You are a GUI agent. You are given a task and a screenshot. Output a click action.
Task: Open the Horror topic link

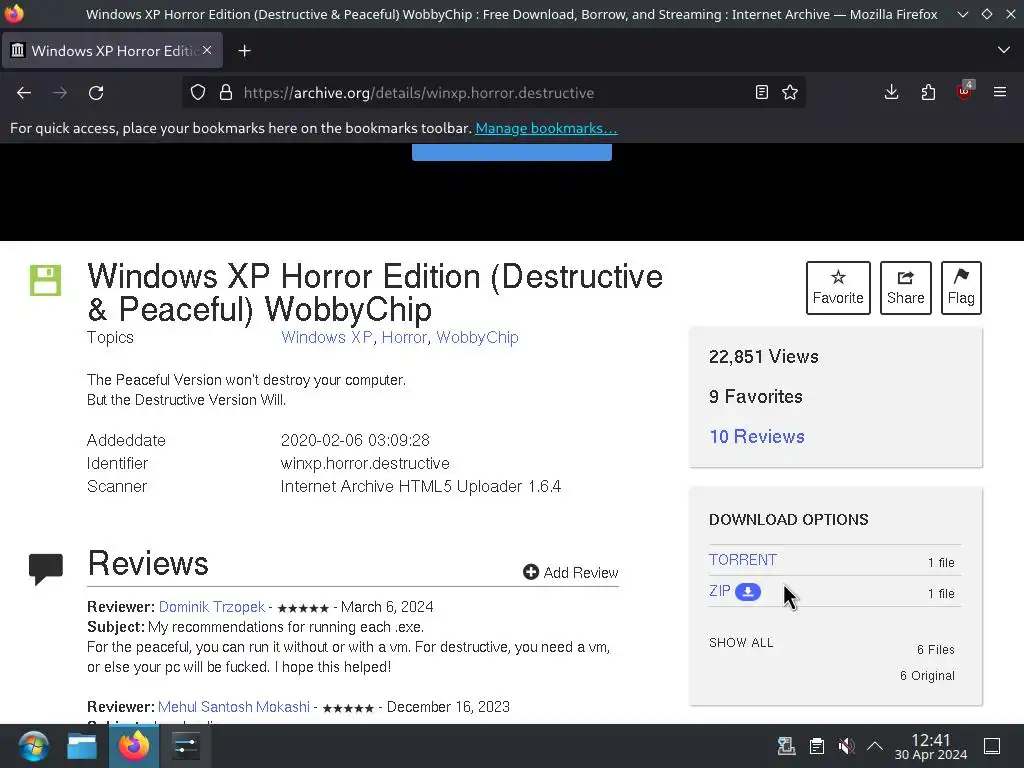(404, 338)
